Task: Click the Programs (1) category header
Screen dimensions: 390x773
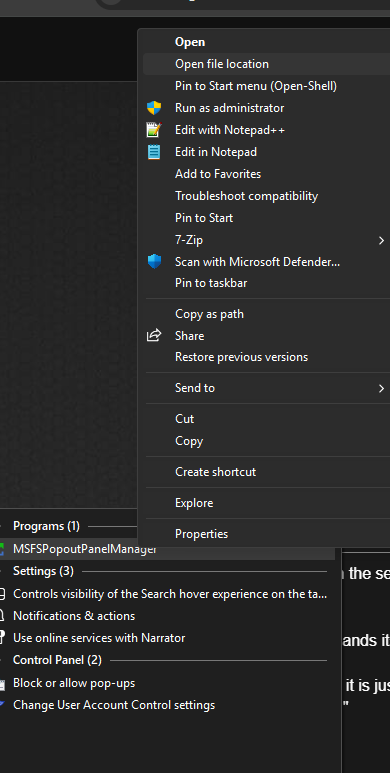Action: coord(46,526)
